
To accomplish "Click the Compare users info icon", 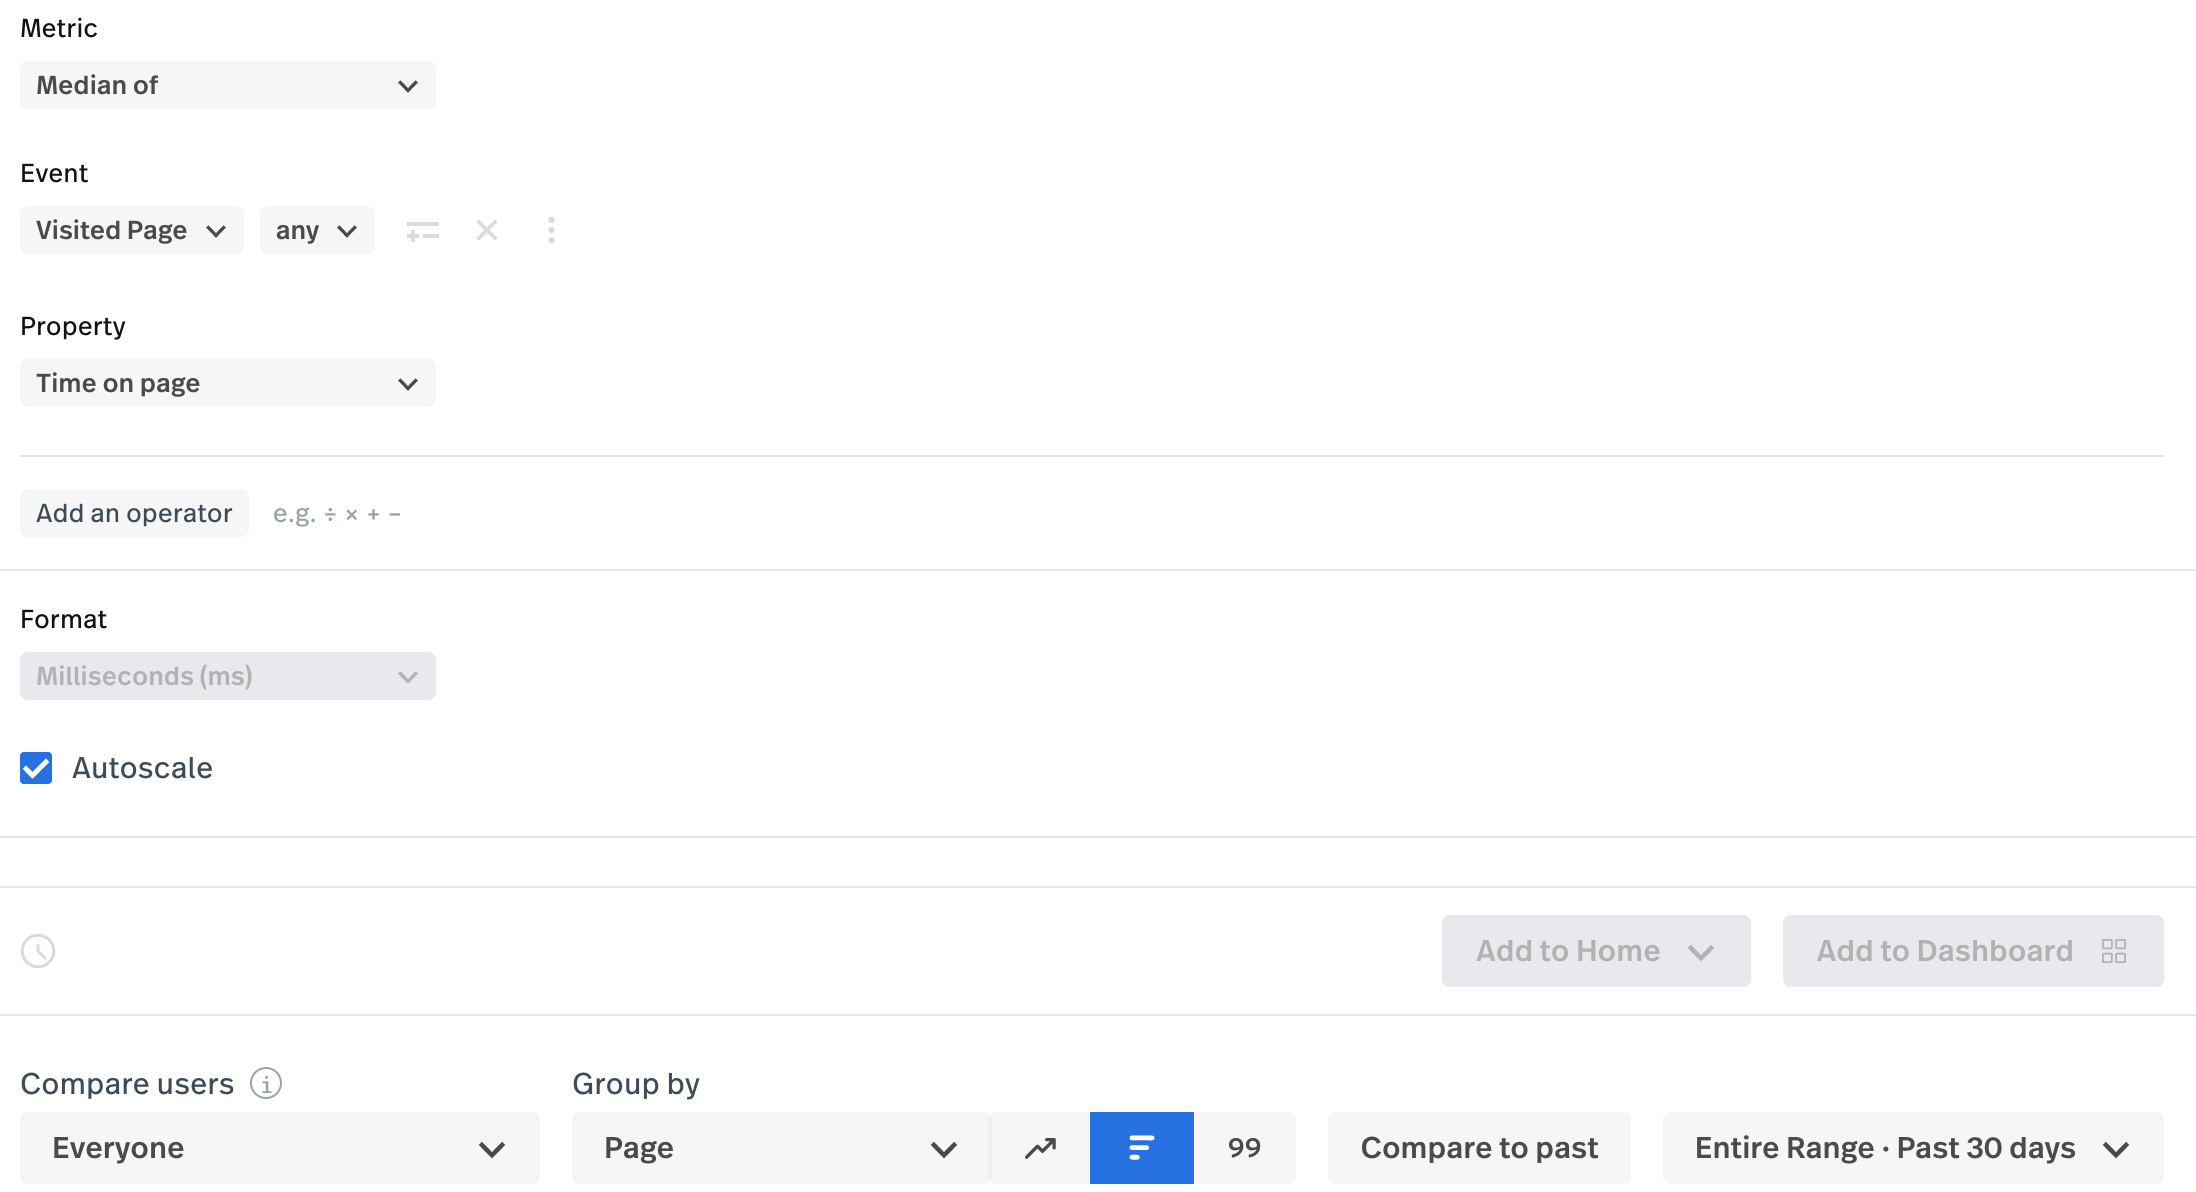I will click(266, 1083).
